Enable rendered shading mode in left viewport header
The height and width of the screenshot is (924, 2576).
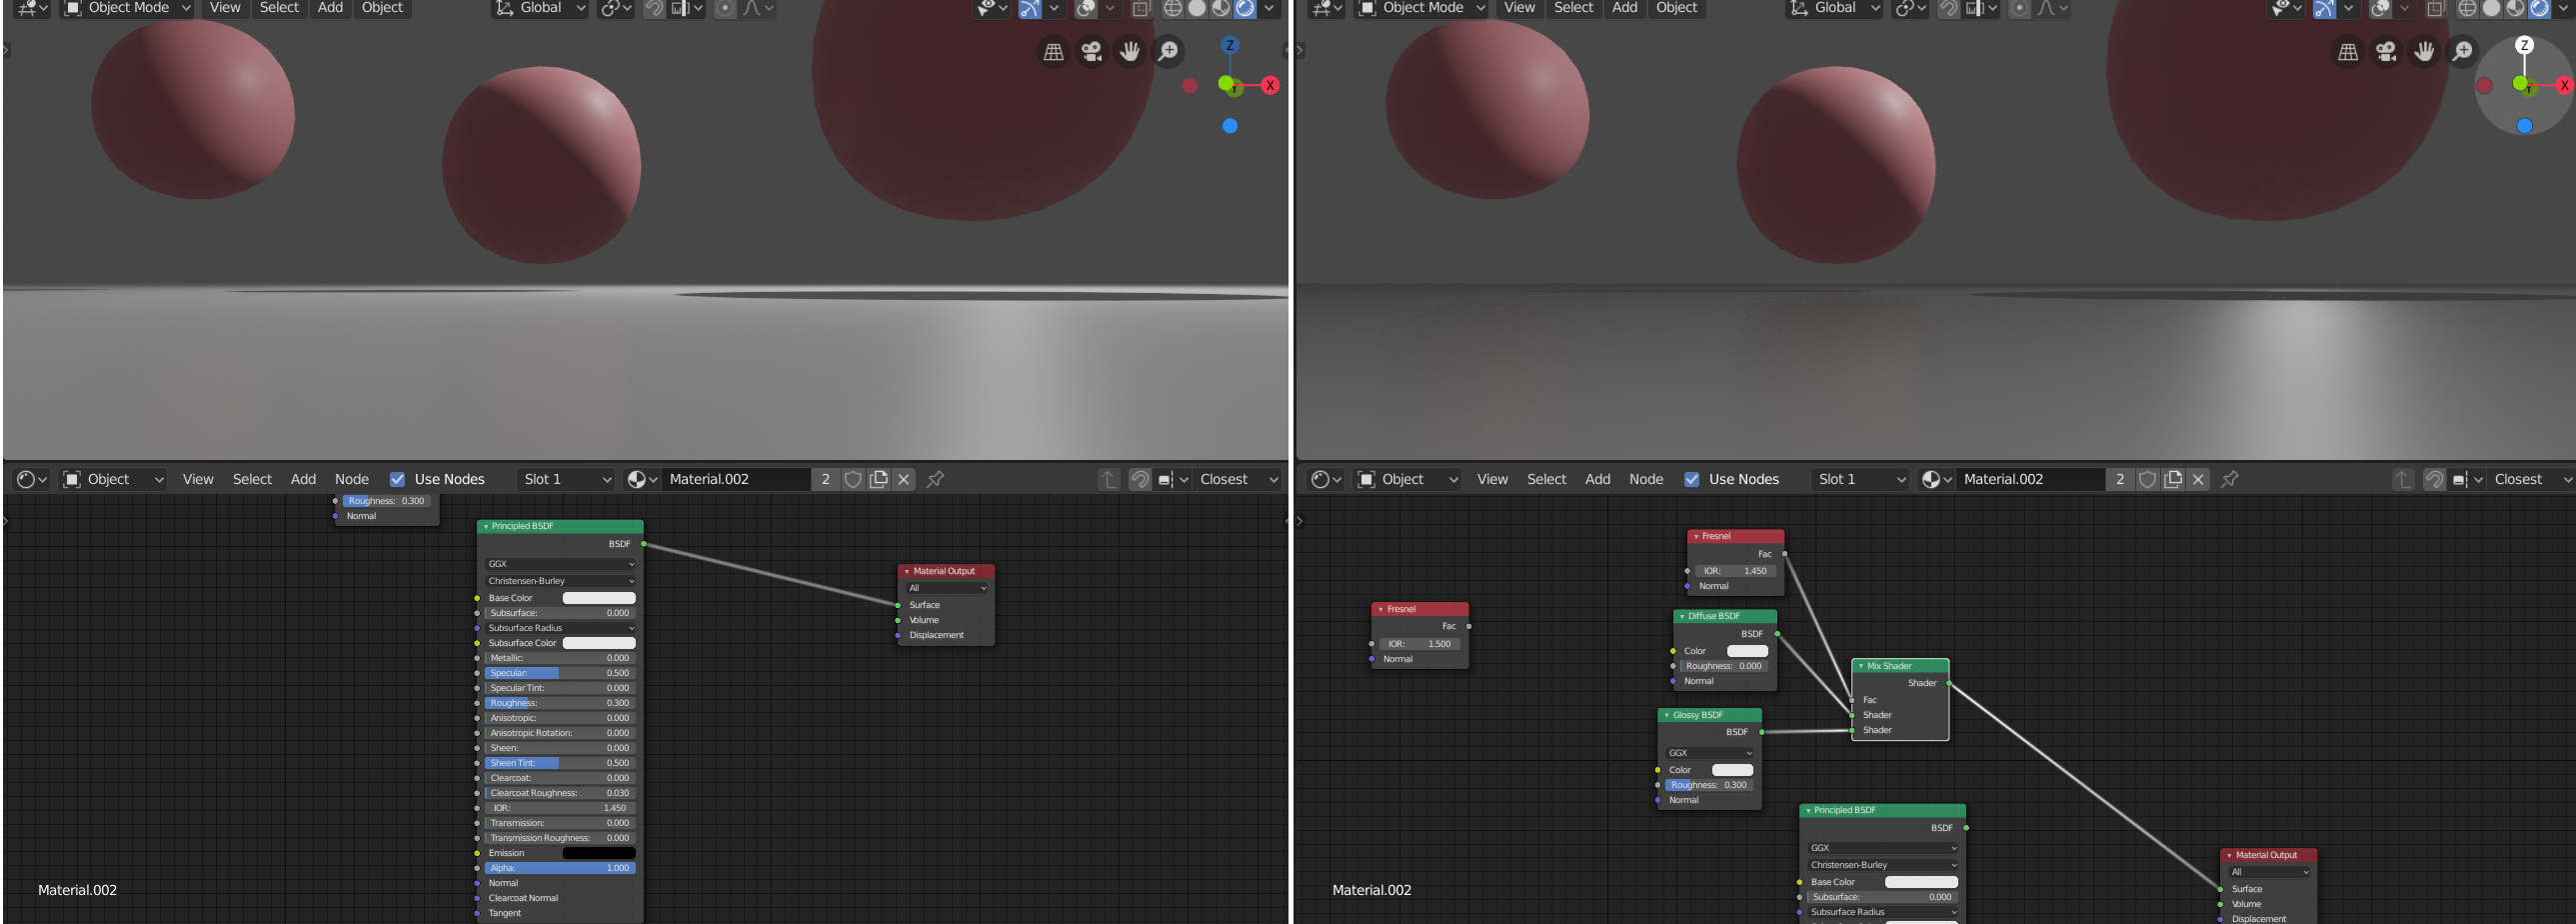(1245, 8)
